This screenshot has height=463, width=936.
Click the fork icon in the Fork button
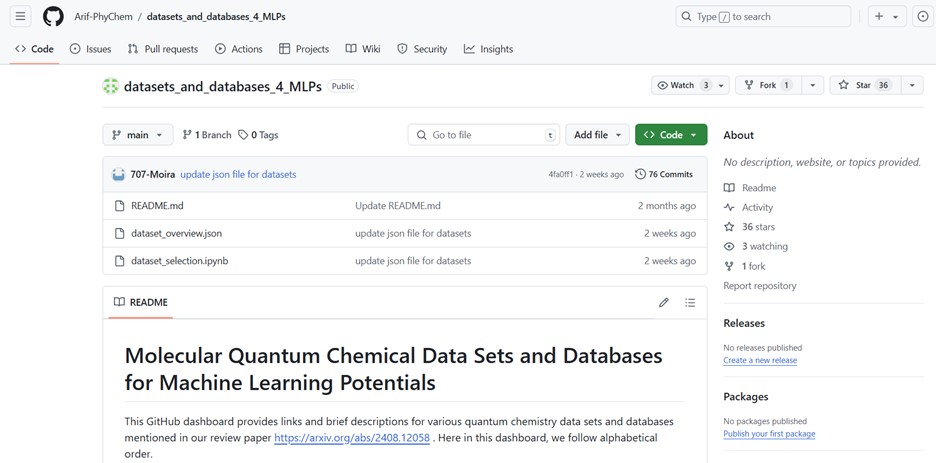[x=749, y=85]
